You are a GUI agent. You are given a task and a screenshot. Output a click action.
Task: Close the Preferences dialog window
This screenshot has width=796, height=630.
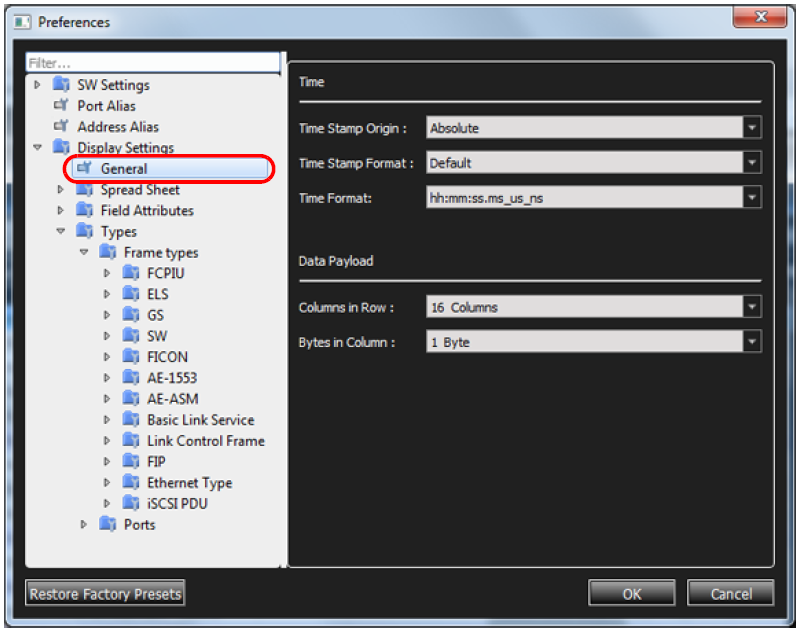[x=760, y=16]
